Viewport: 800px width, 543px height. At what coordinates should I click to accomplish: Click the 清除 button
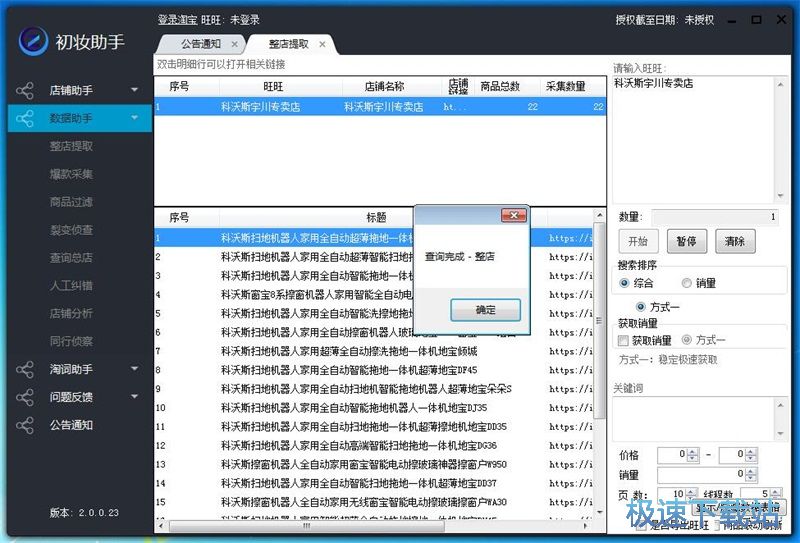735,241
